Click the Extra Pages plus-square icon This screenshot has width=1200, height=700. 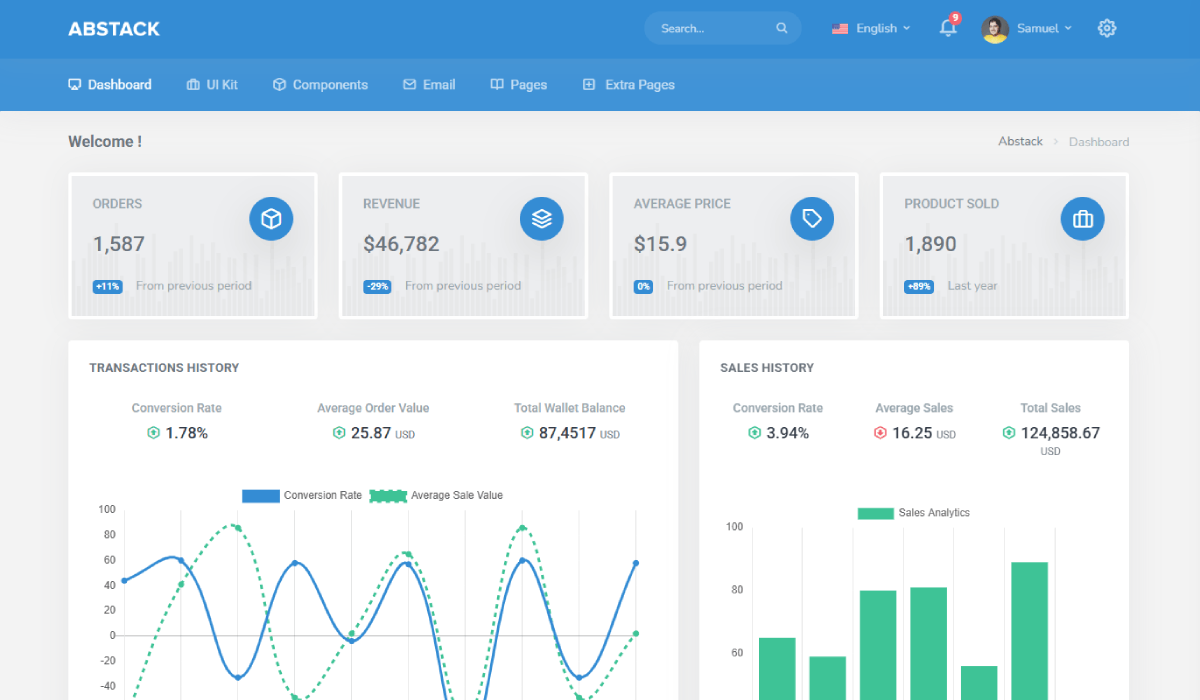[589, 85]
